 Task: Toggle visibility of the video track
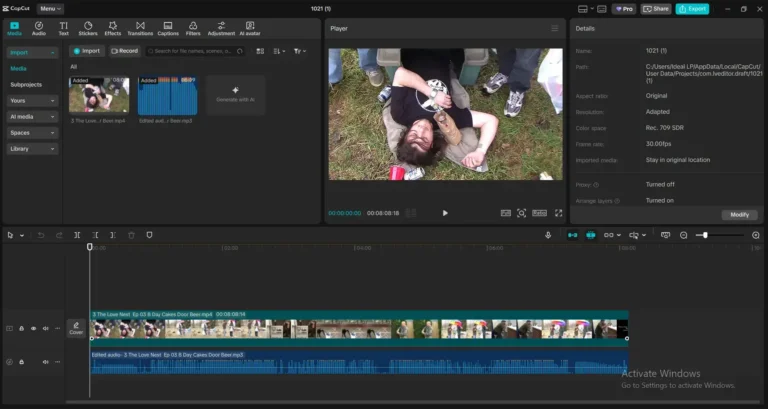pos(33,328)
